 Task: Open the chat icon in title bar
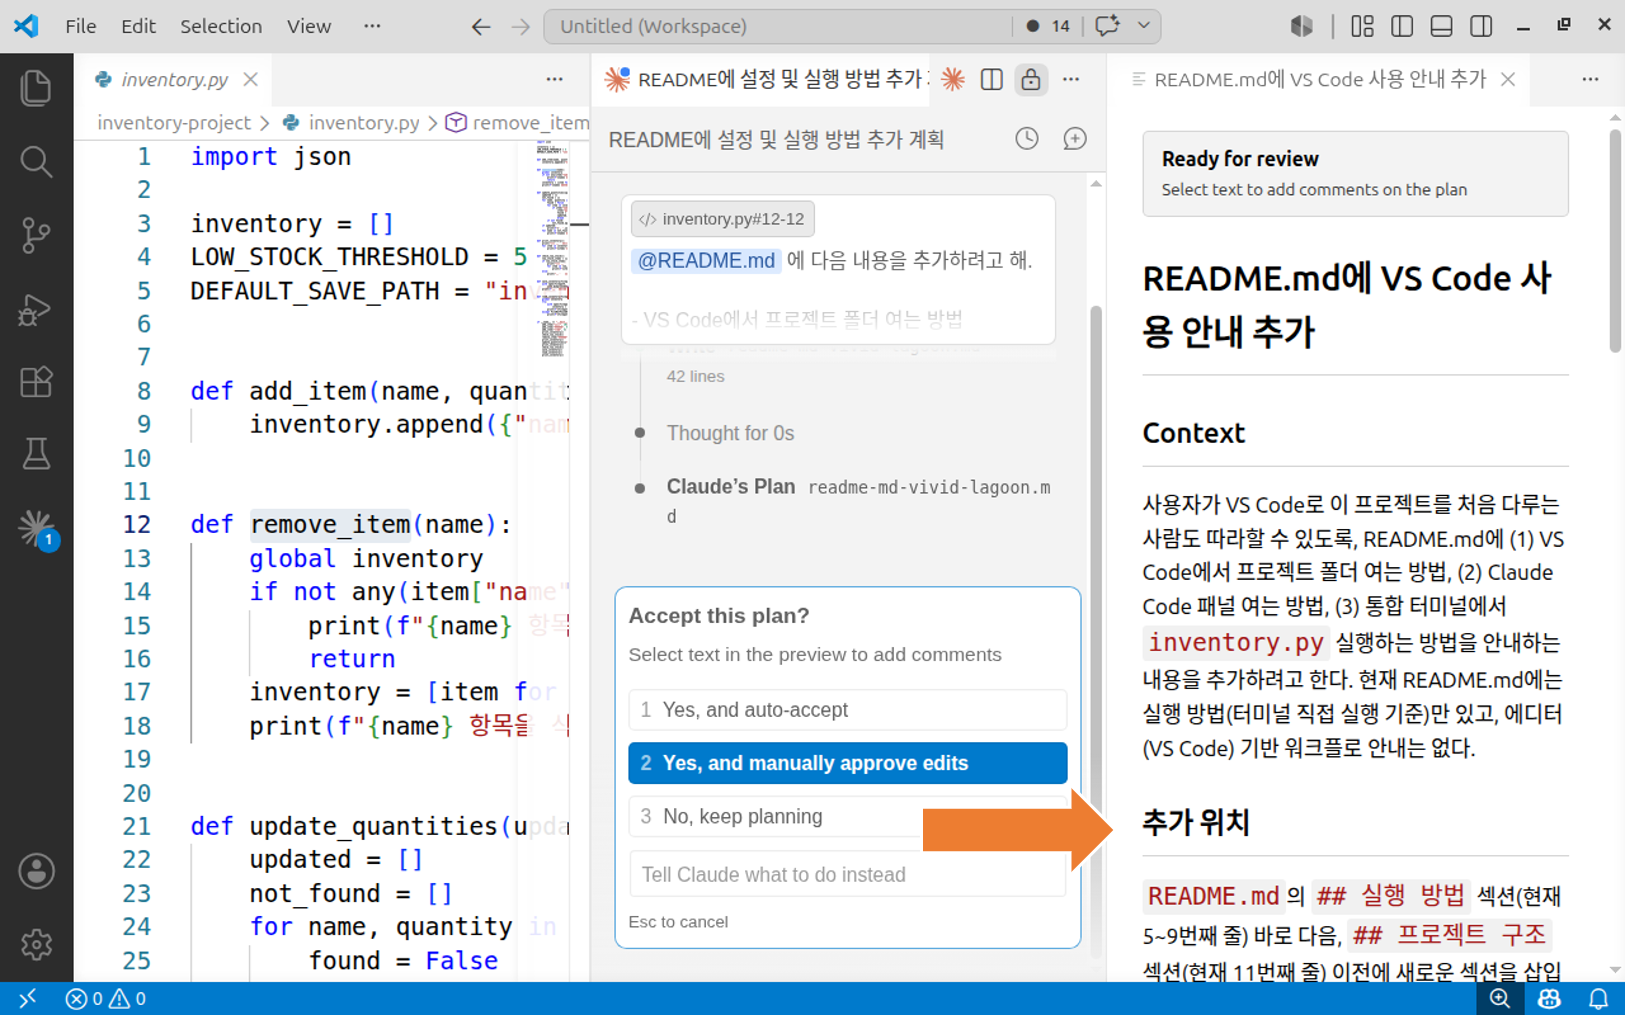point(1107,26)
